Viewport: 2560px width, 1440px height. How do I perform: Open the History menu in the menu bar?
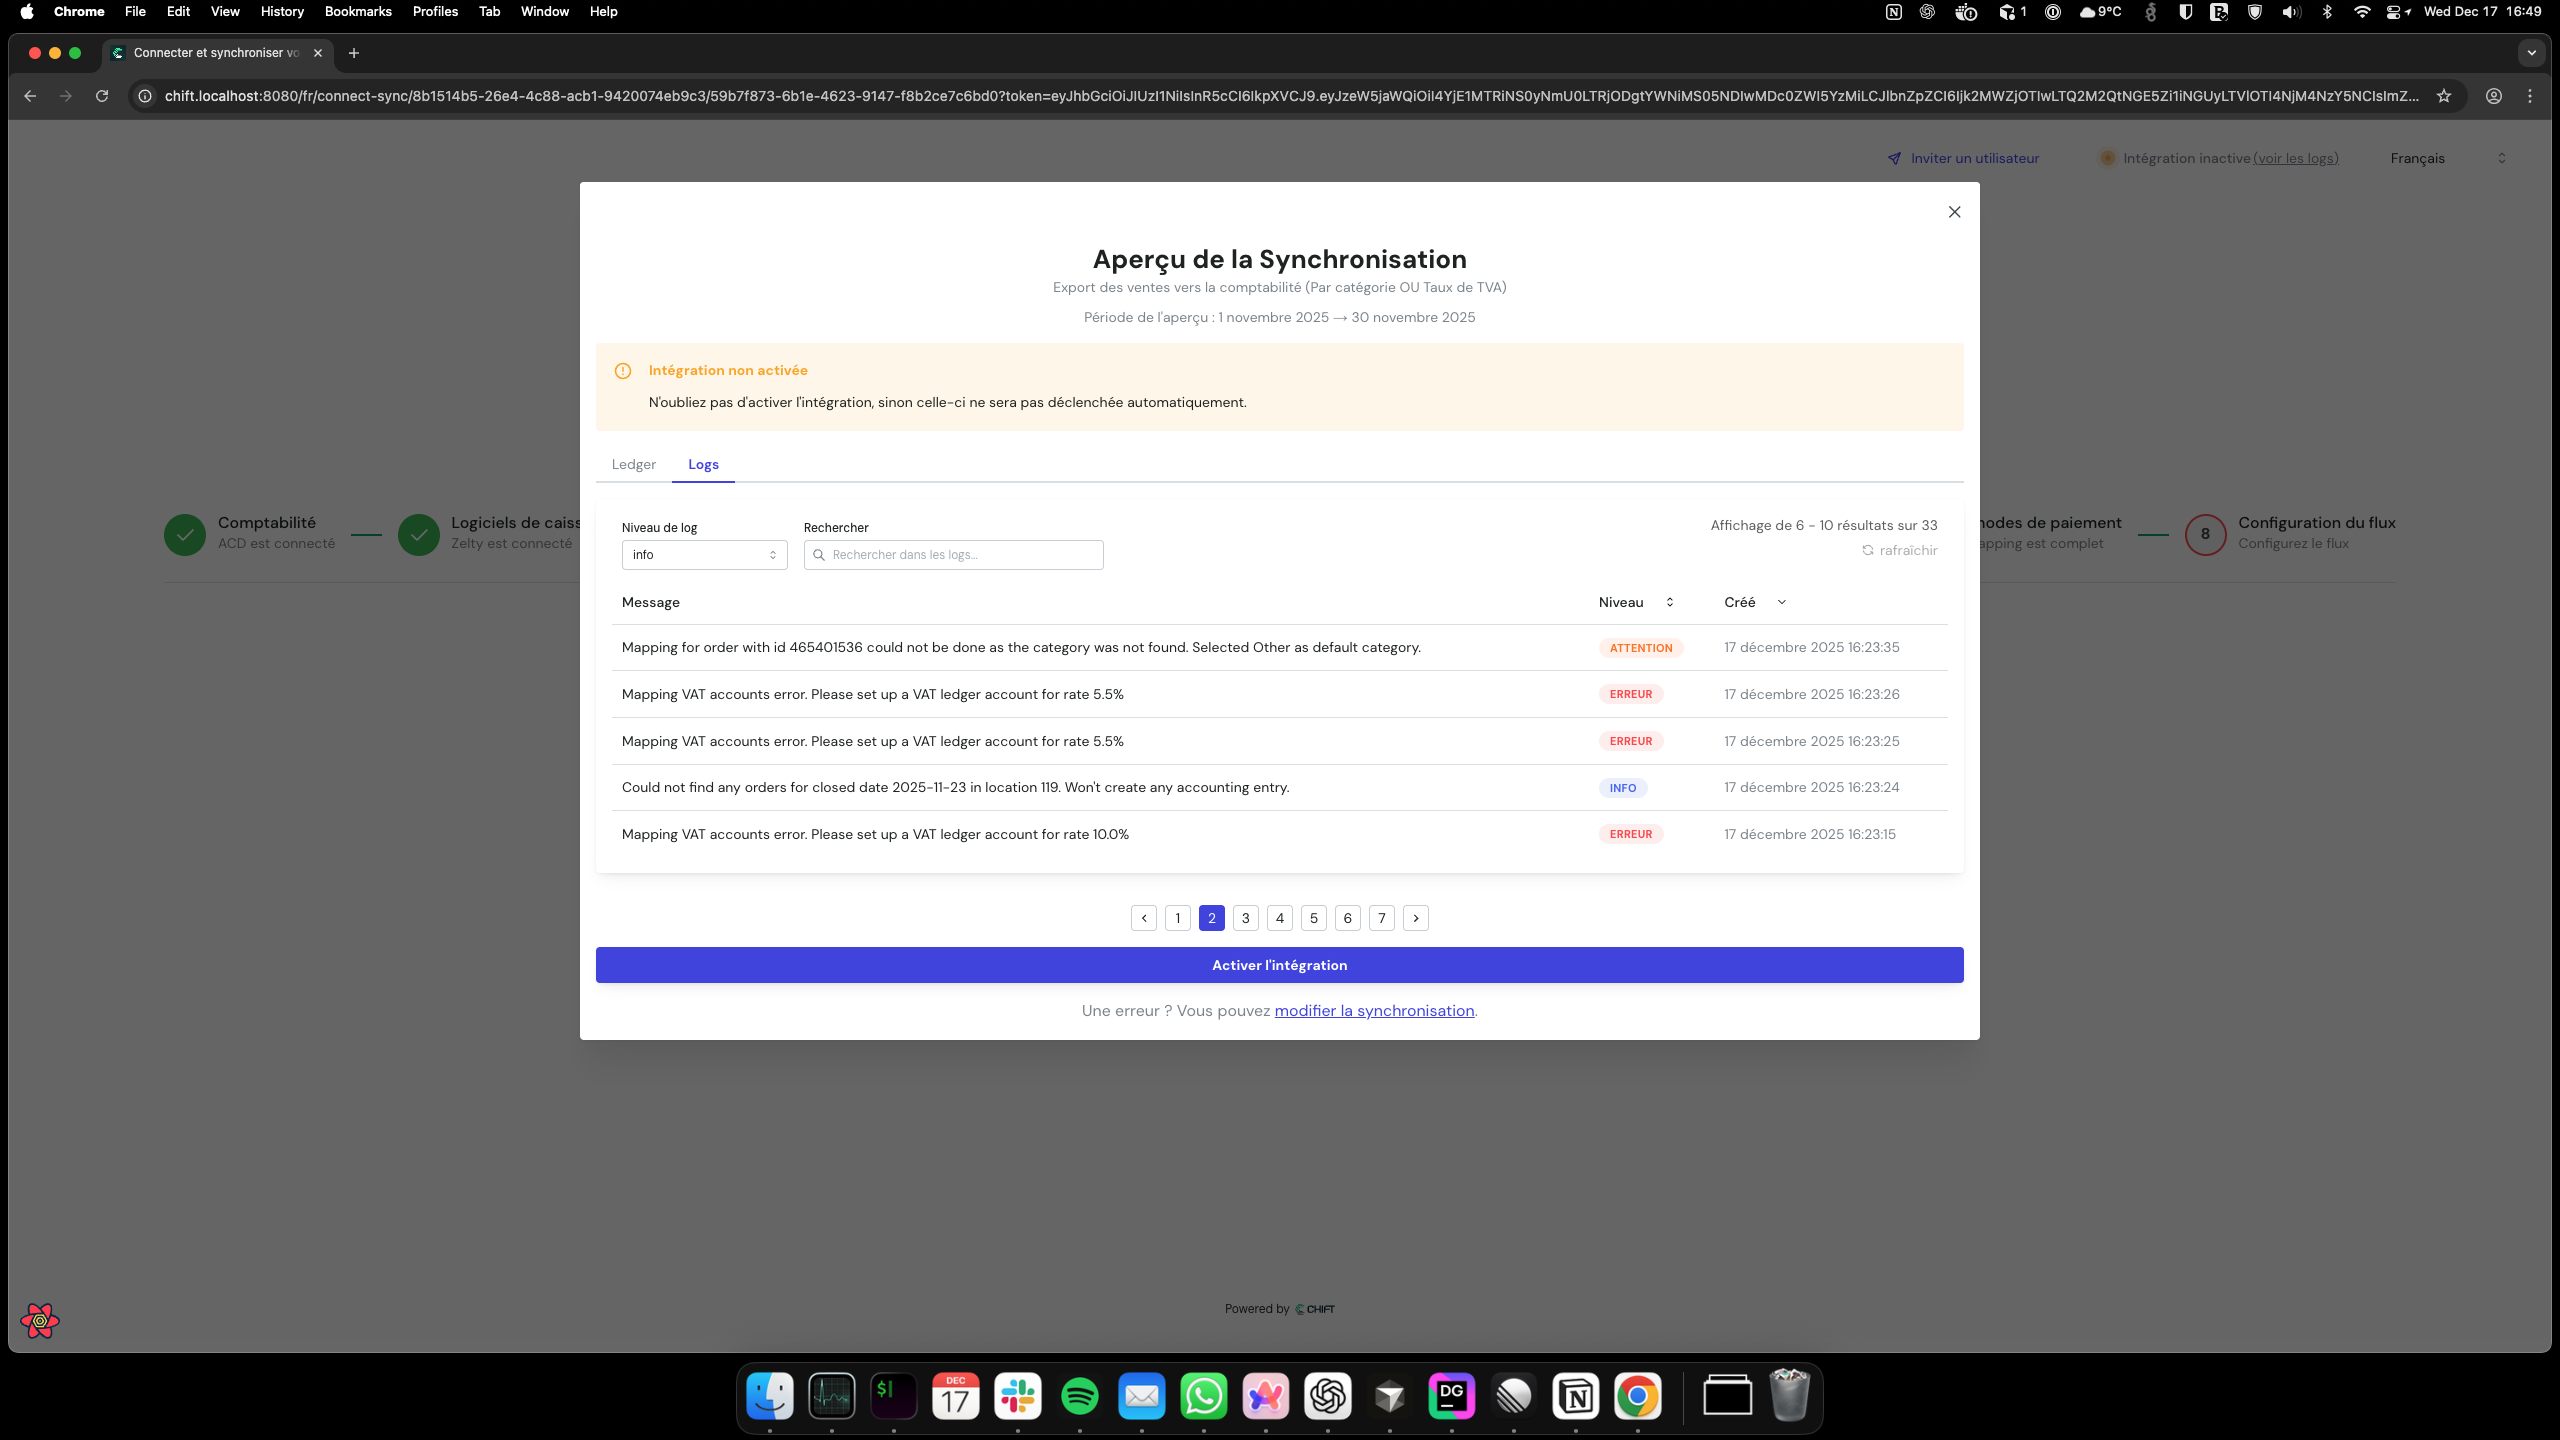(x=281, y=11)
